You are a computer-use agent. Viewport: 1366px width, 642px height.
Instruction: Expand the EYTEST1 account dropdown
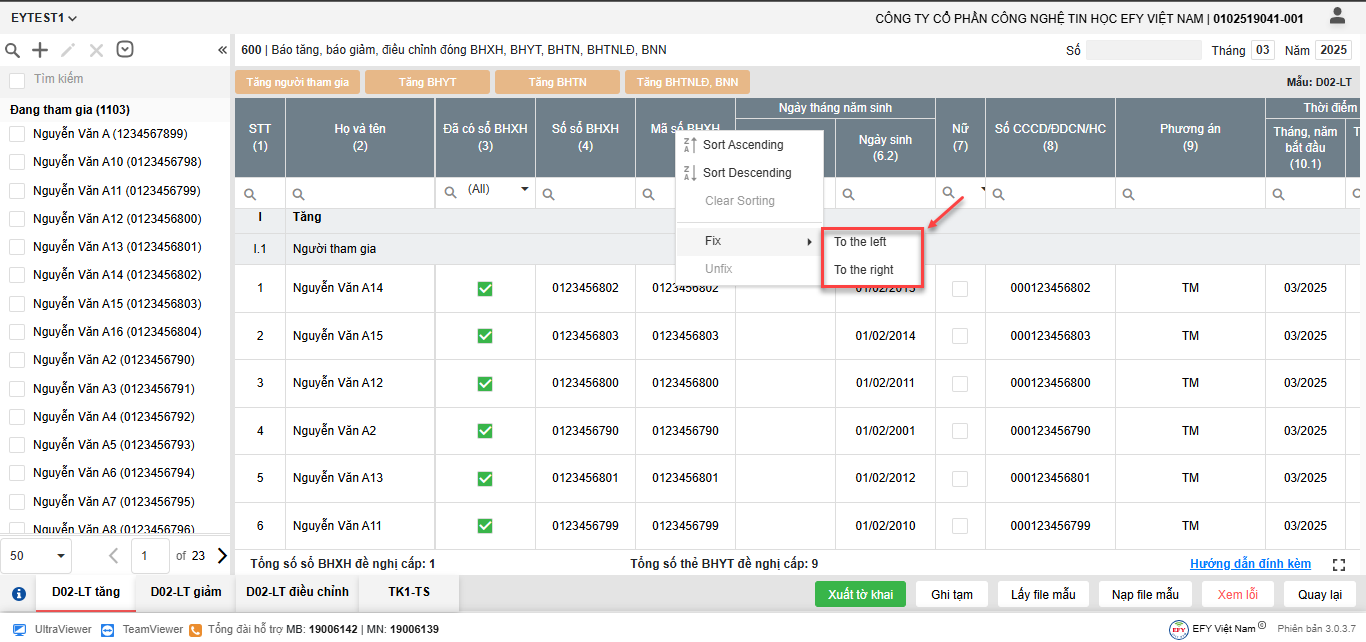pyautogui.click(x=44, y=18)
